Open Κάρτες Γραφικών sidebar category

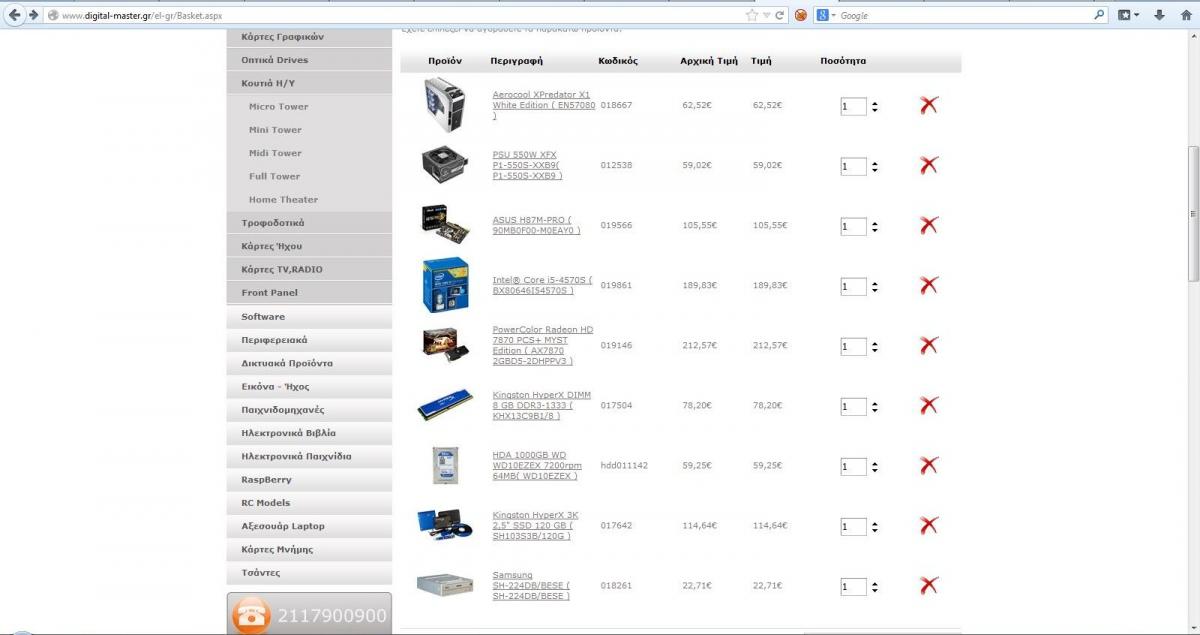[310, 37]
